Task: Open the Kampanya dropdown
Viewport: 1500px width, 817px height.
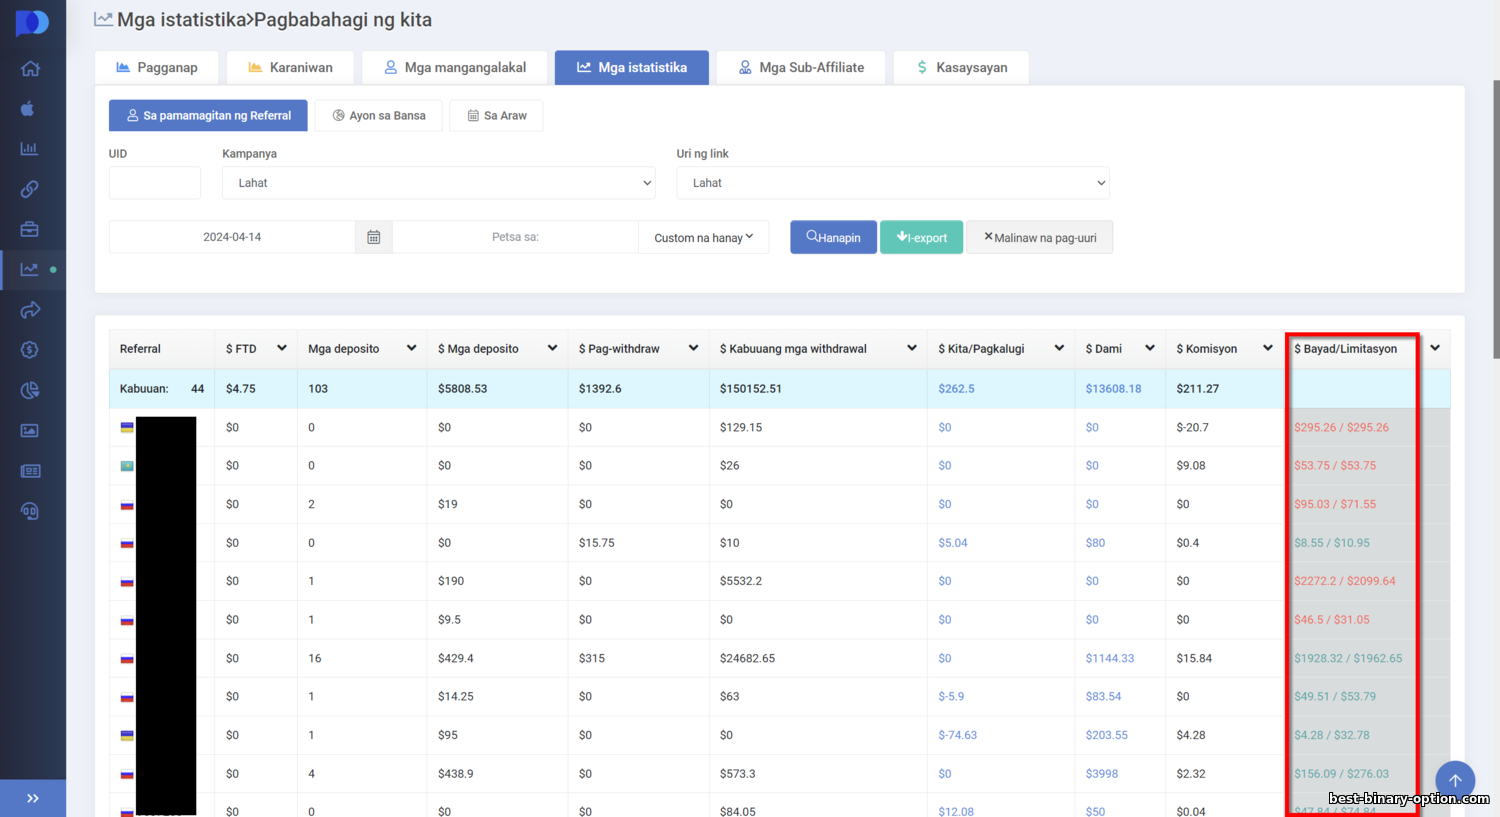Action: pos(438,183)
